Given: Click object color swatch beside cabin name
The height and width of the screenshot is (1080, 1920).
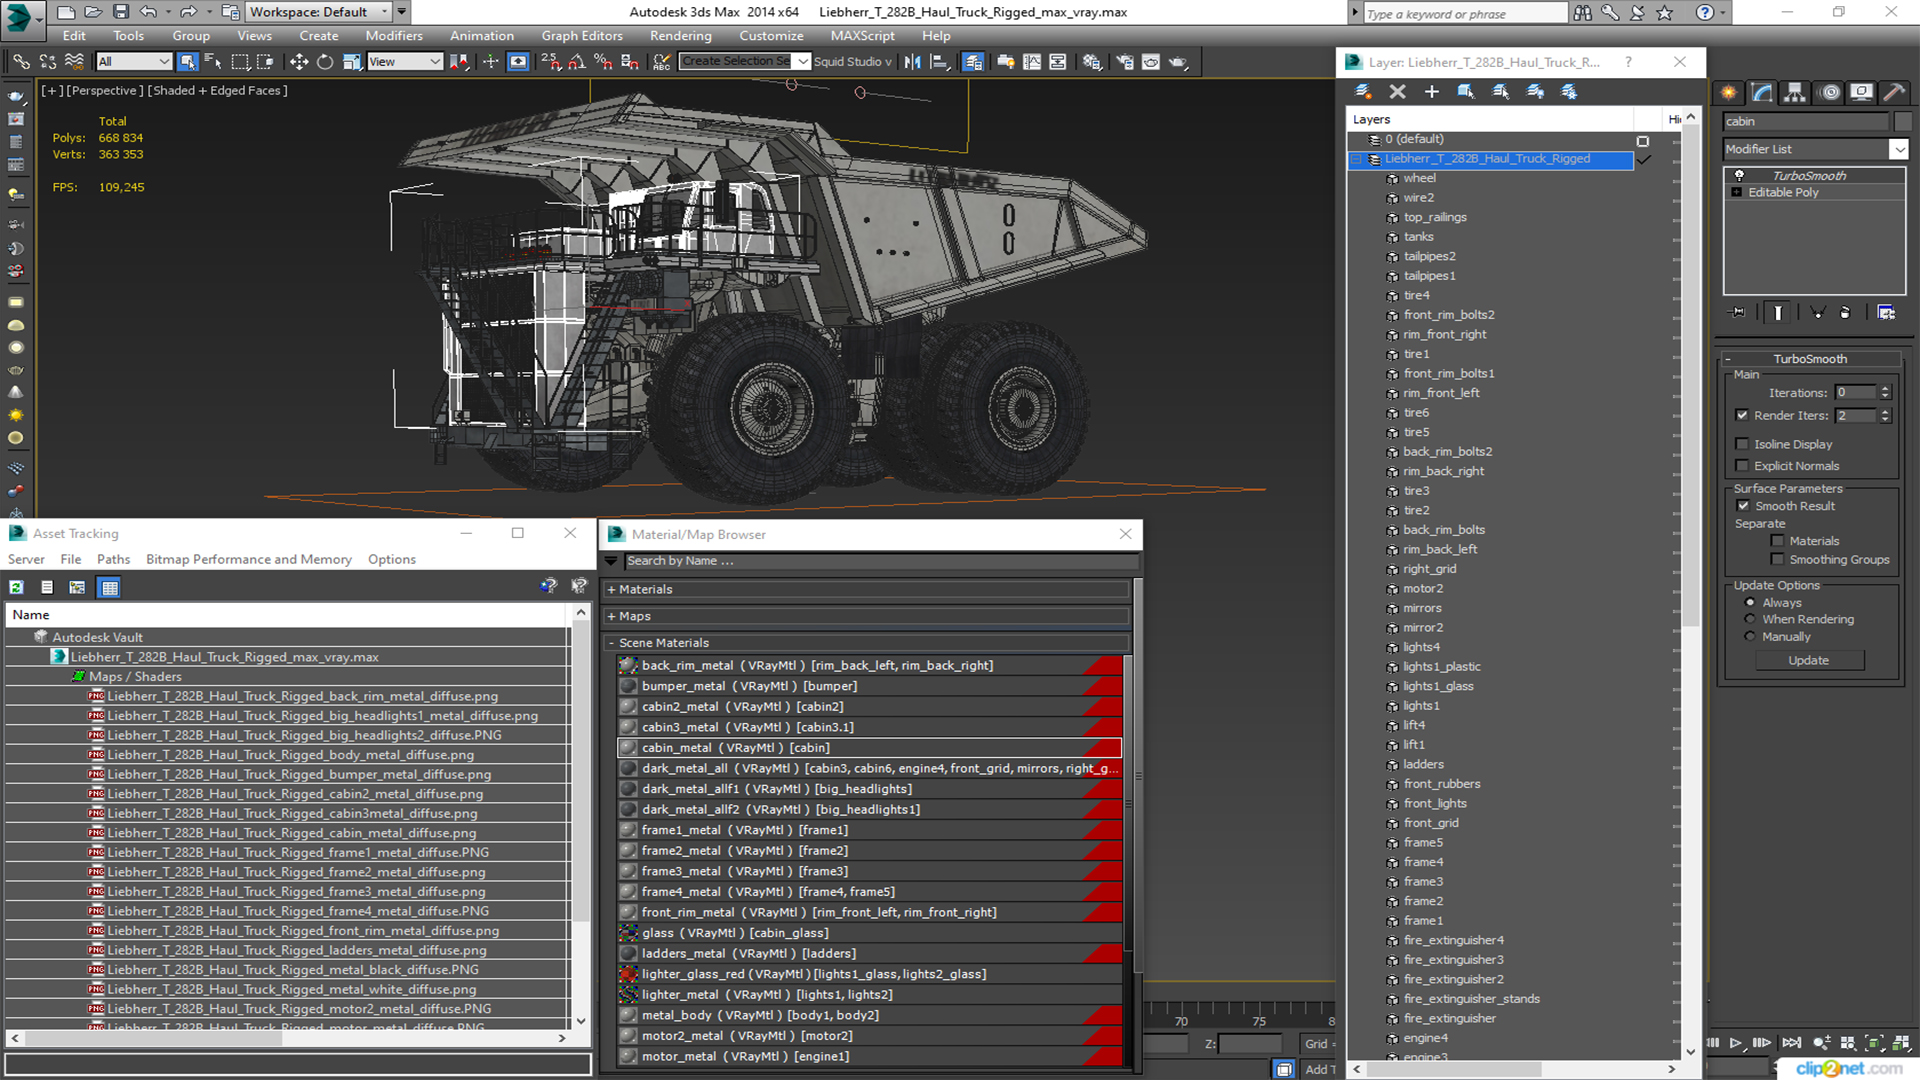Looking at the screenshot, I should coord(1903,122).
